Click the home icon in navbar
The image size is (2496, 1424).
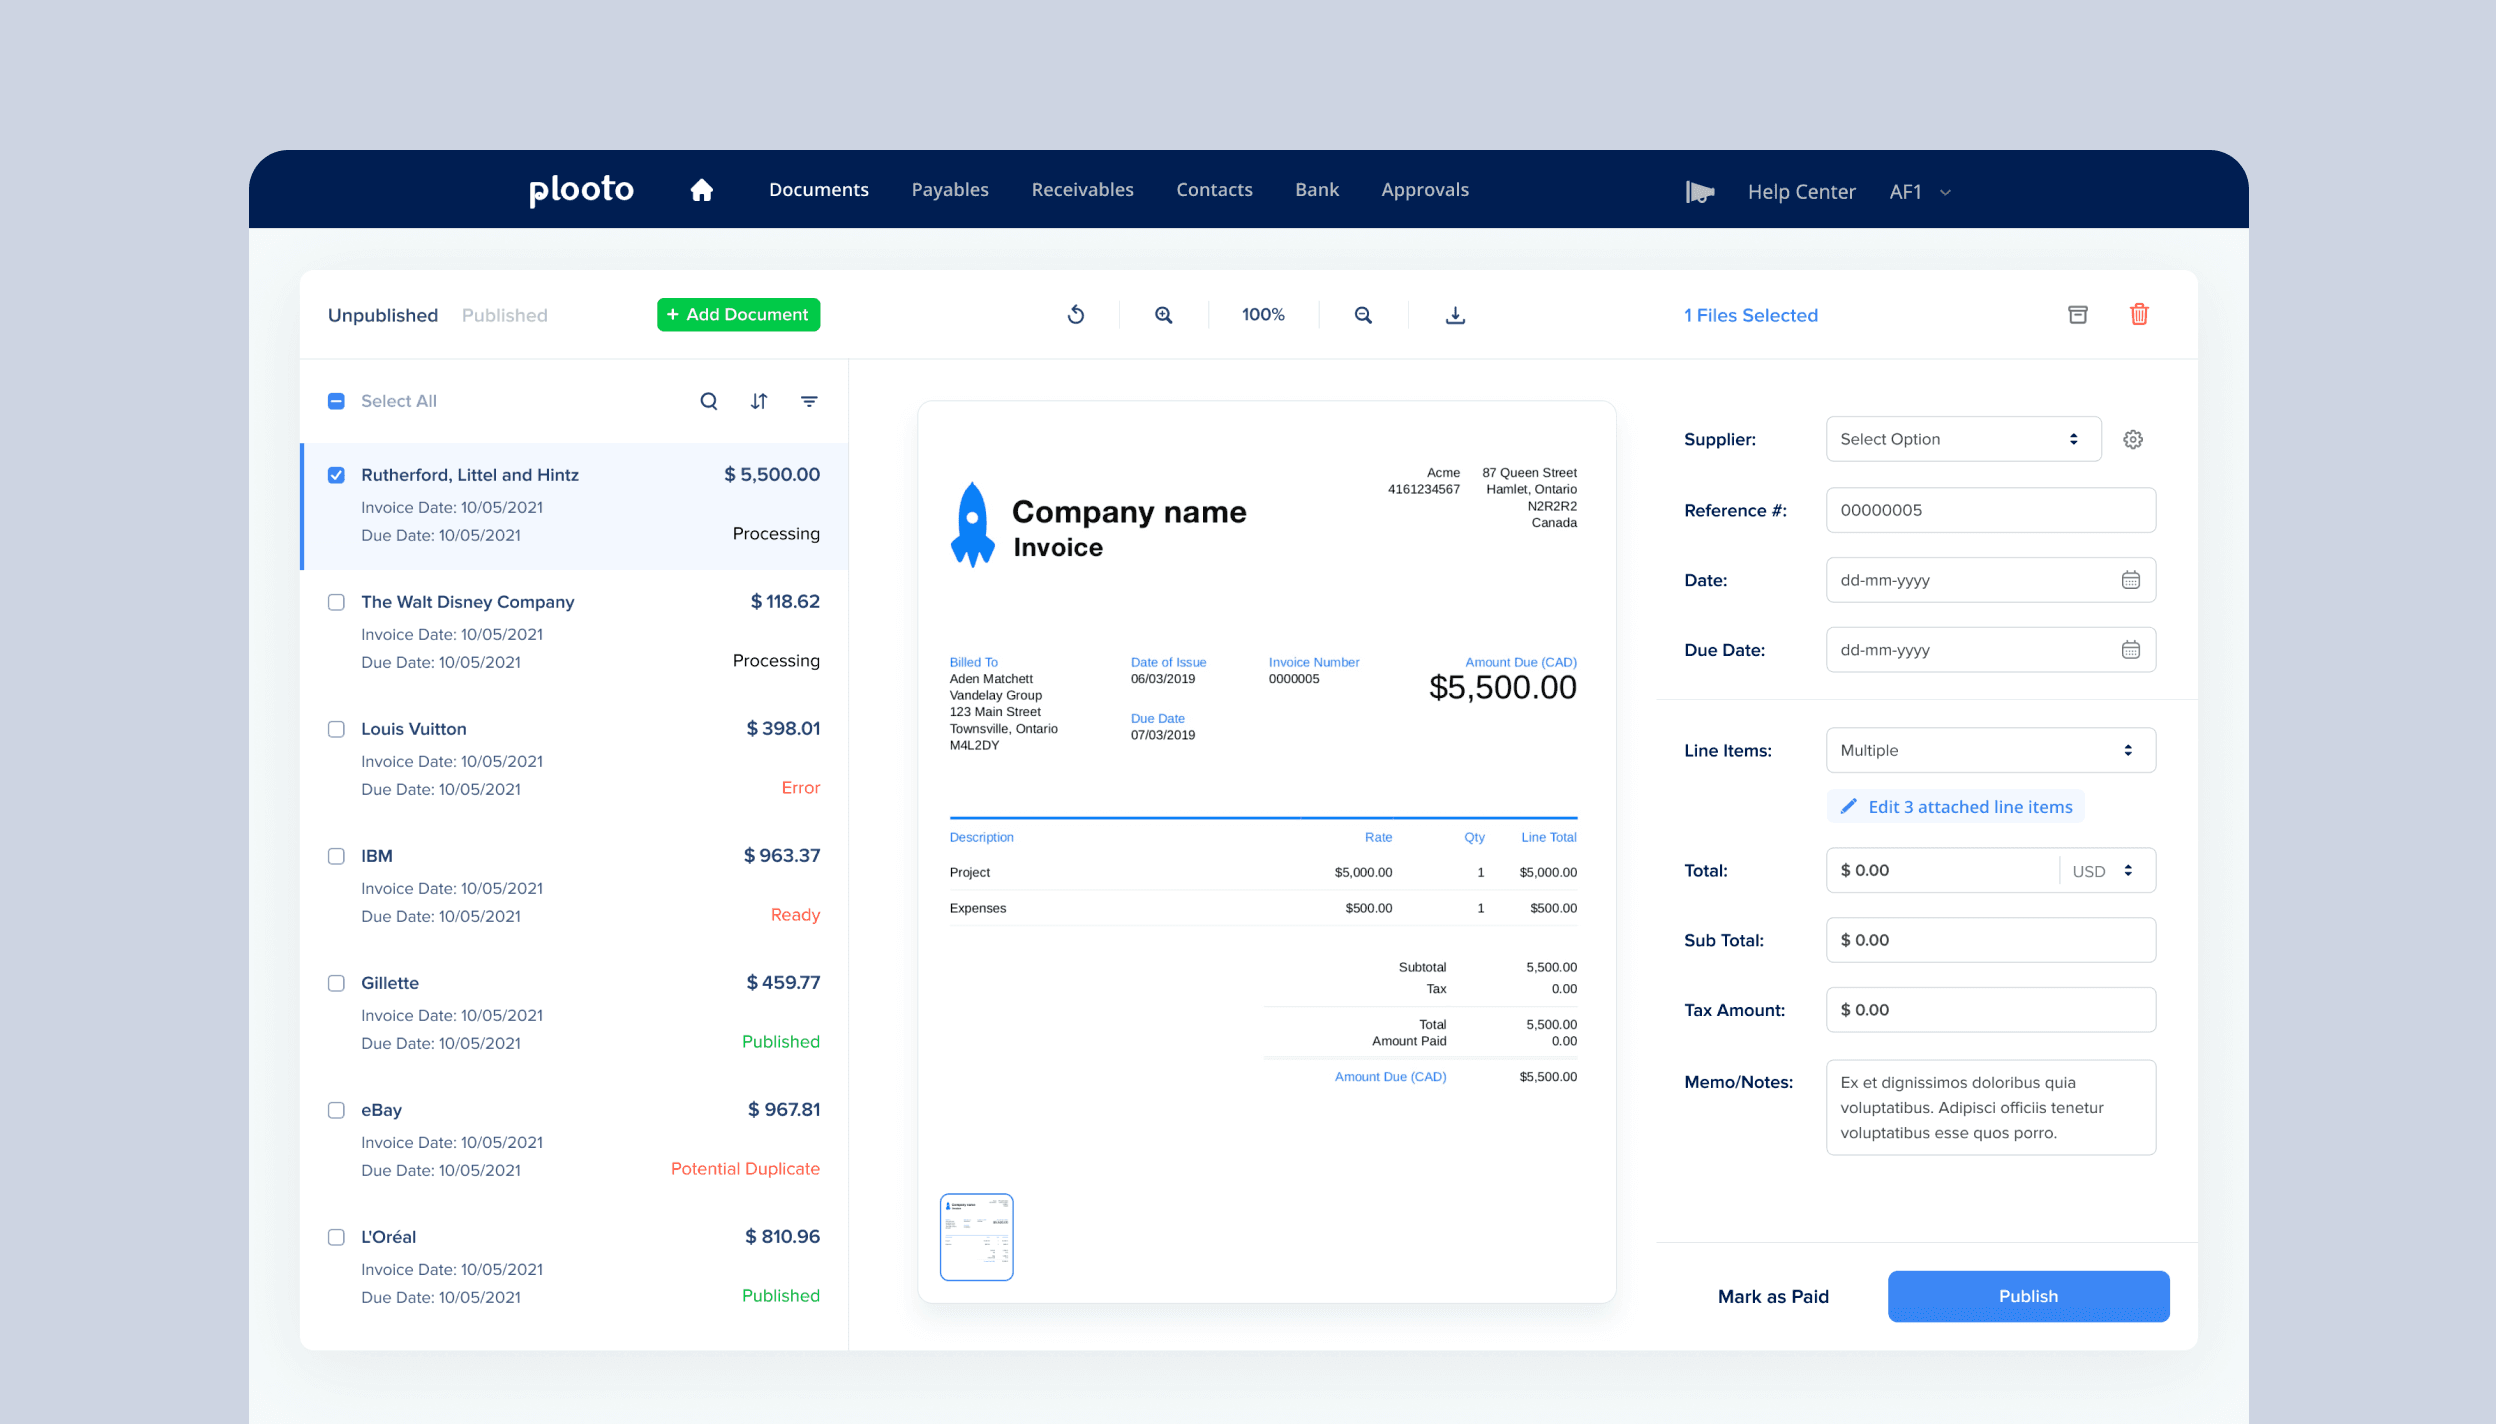[701, 190]
